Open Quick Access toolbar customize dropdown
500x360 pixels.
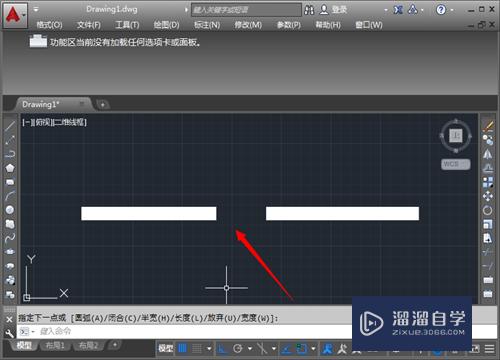click(36, 9)
